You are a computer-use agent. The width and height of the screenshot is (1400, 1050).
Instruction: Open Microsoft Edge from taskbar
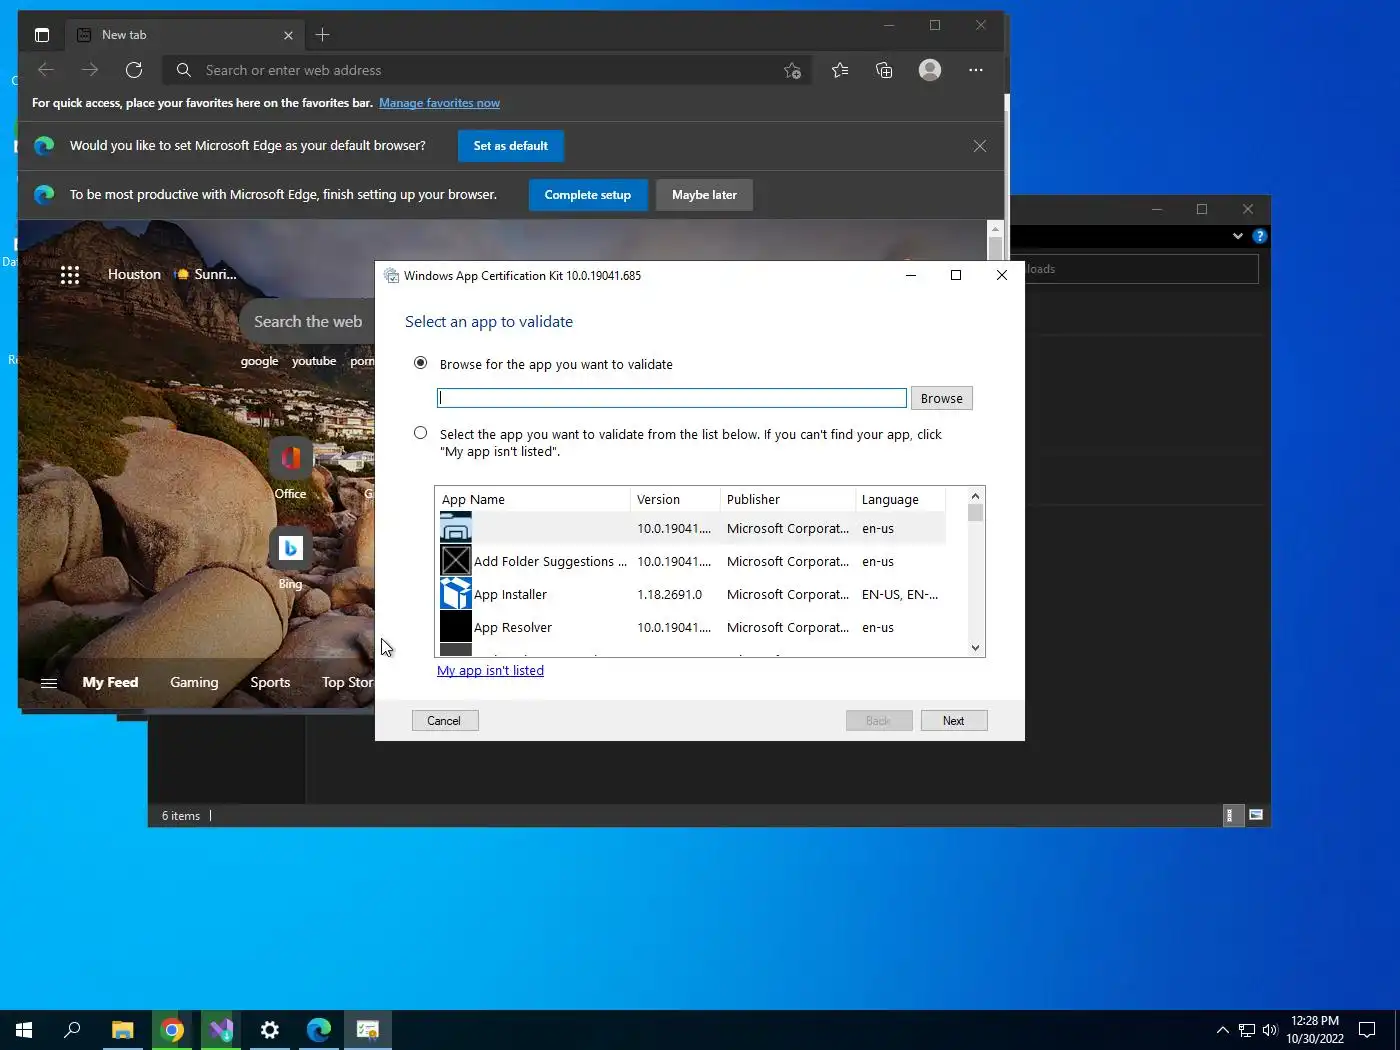point(319,1030)
